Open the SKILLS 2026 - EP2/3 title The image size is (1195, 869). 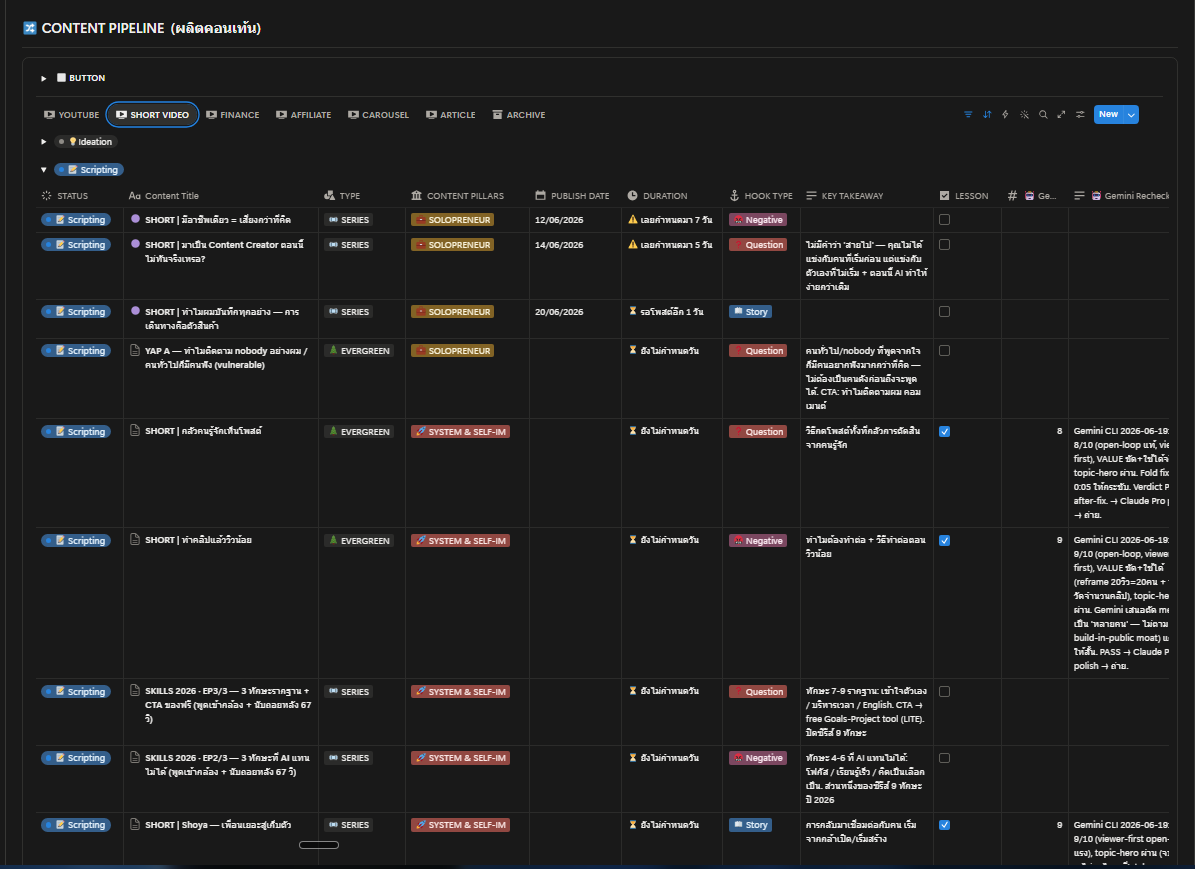tap(227, 765)
